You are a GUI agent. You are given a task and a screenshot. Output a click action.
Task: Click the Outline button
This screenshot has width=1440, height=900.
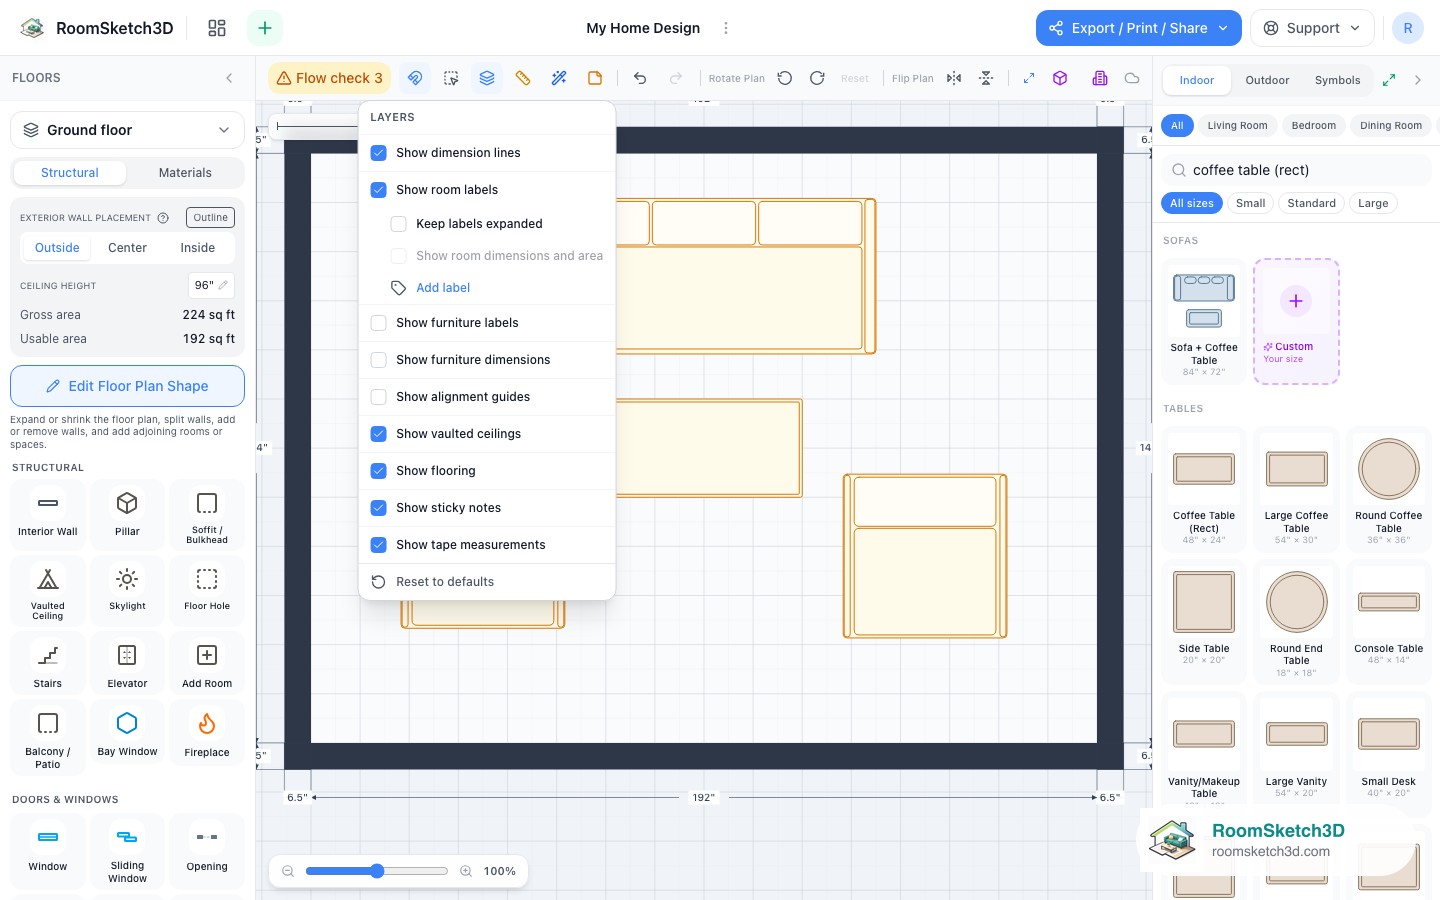coord(210,217)
